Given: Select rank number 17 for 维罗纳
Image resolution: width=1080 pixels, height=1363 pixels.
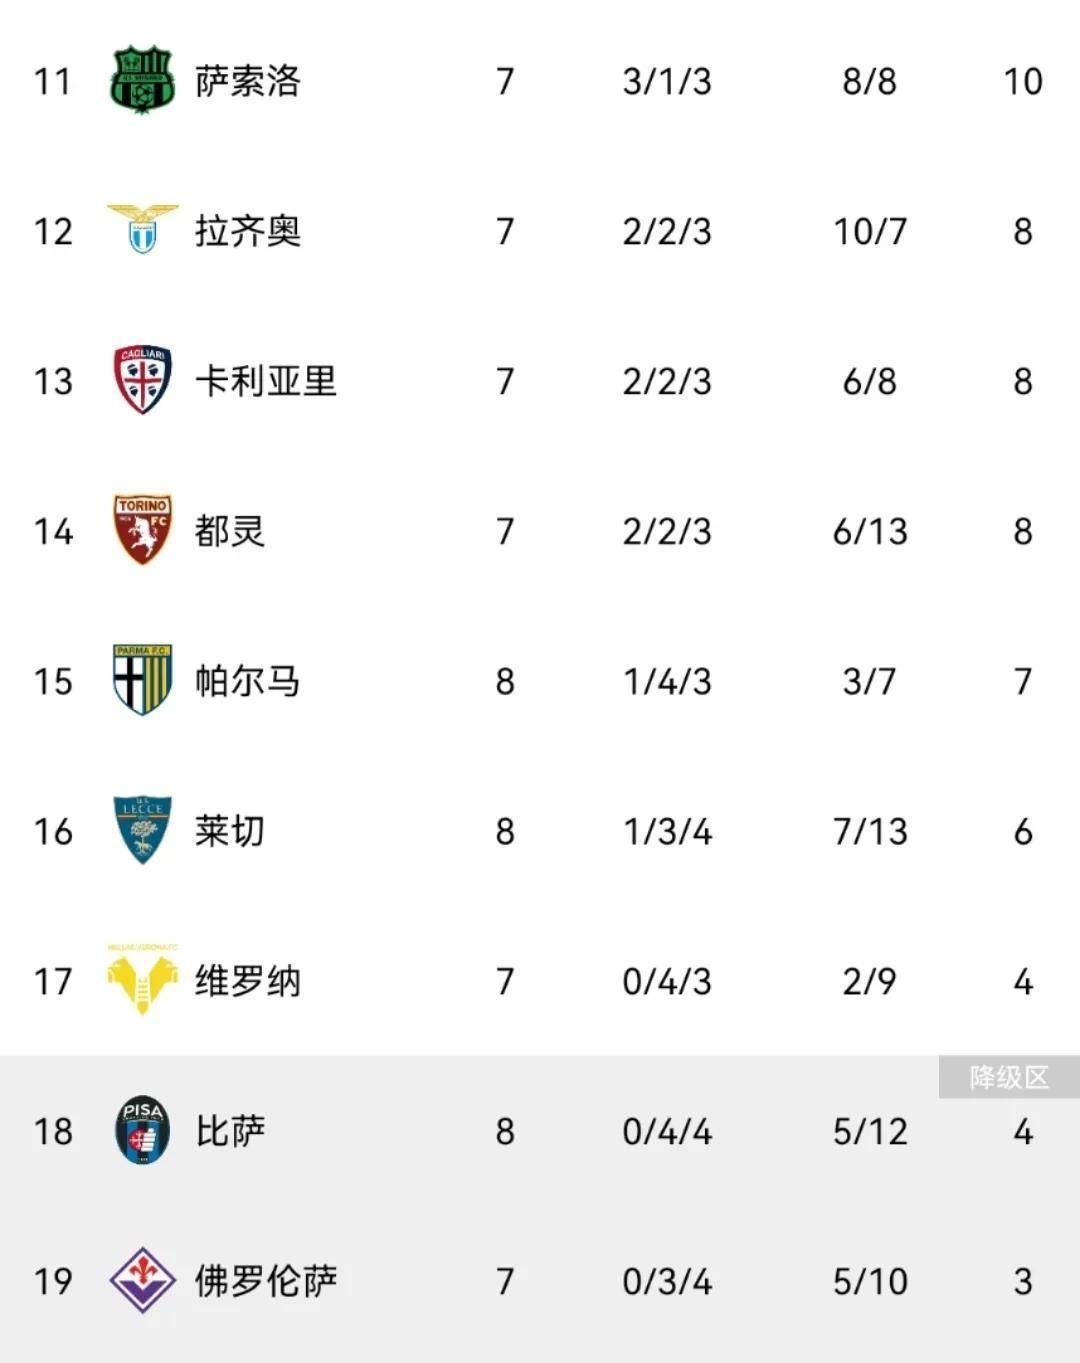Looking at the screenshot, I should pos(53,981).
